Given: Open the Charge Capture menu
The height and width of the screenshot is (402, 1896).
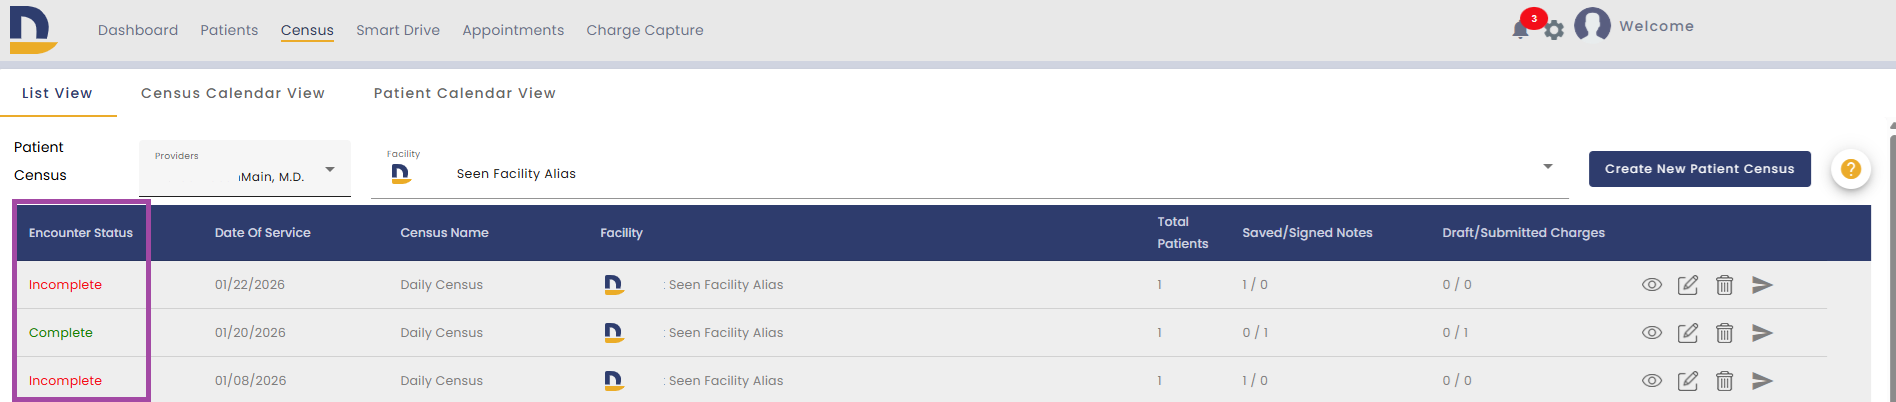Looking at the screenshot, I should [x=645, y=30].
